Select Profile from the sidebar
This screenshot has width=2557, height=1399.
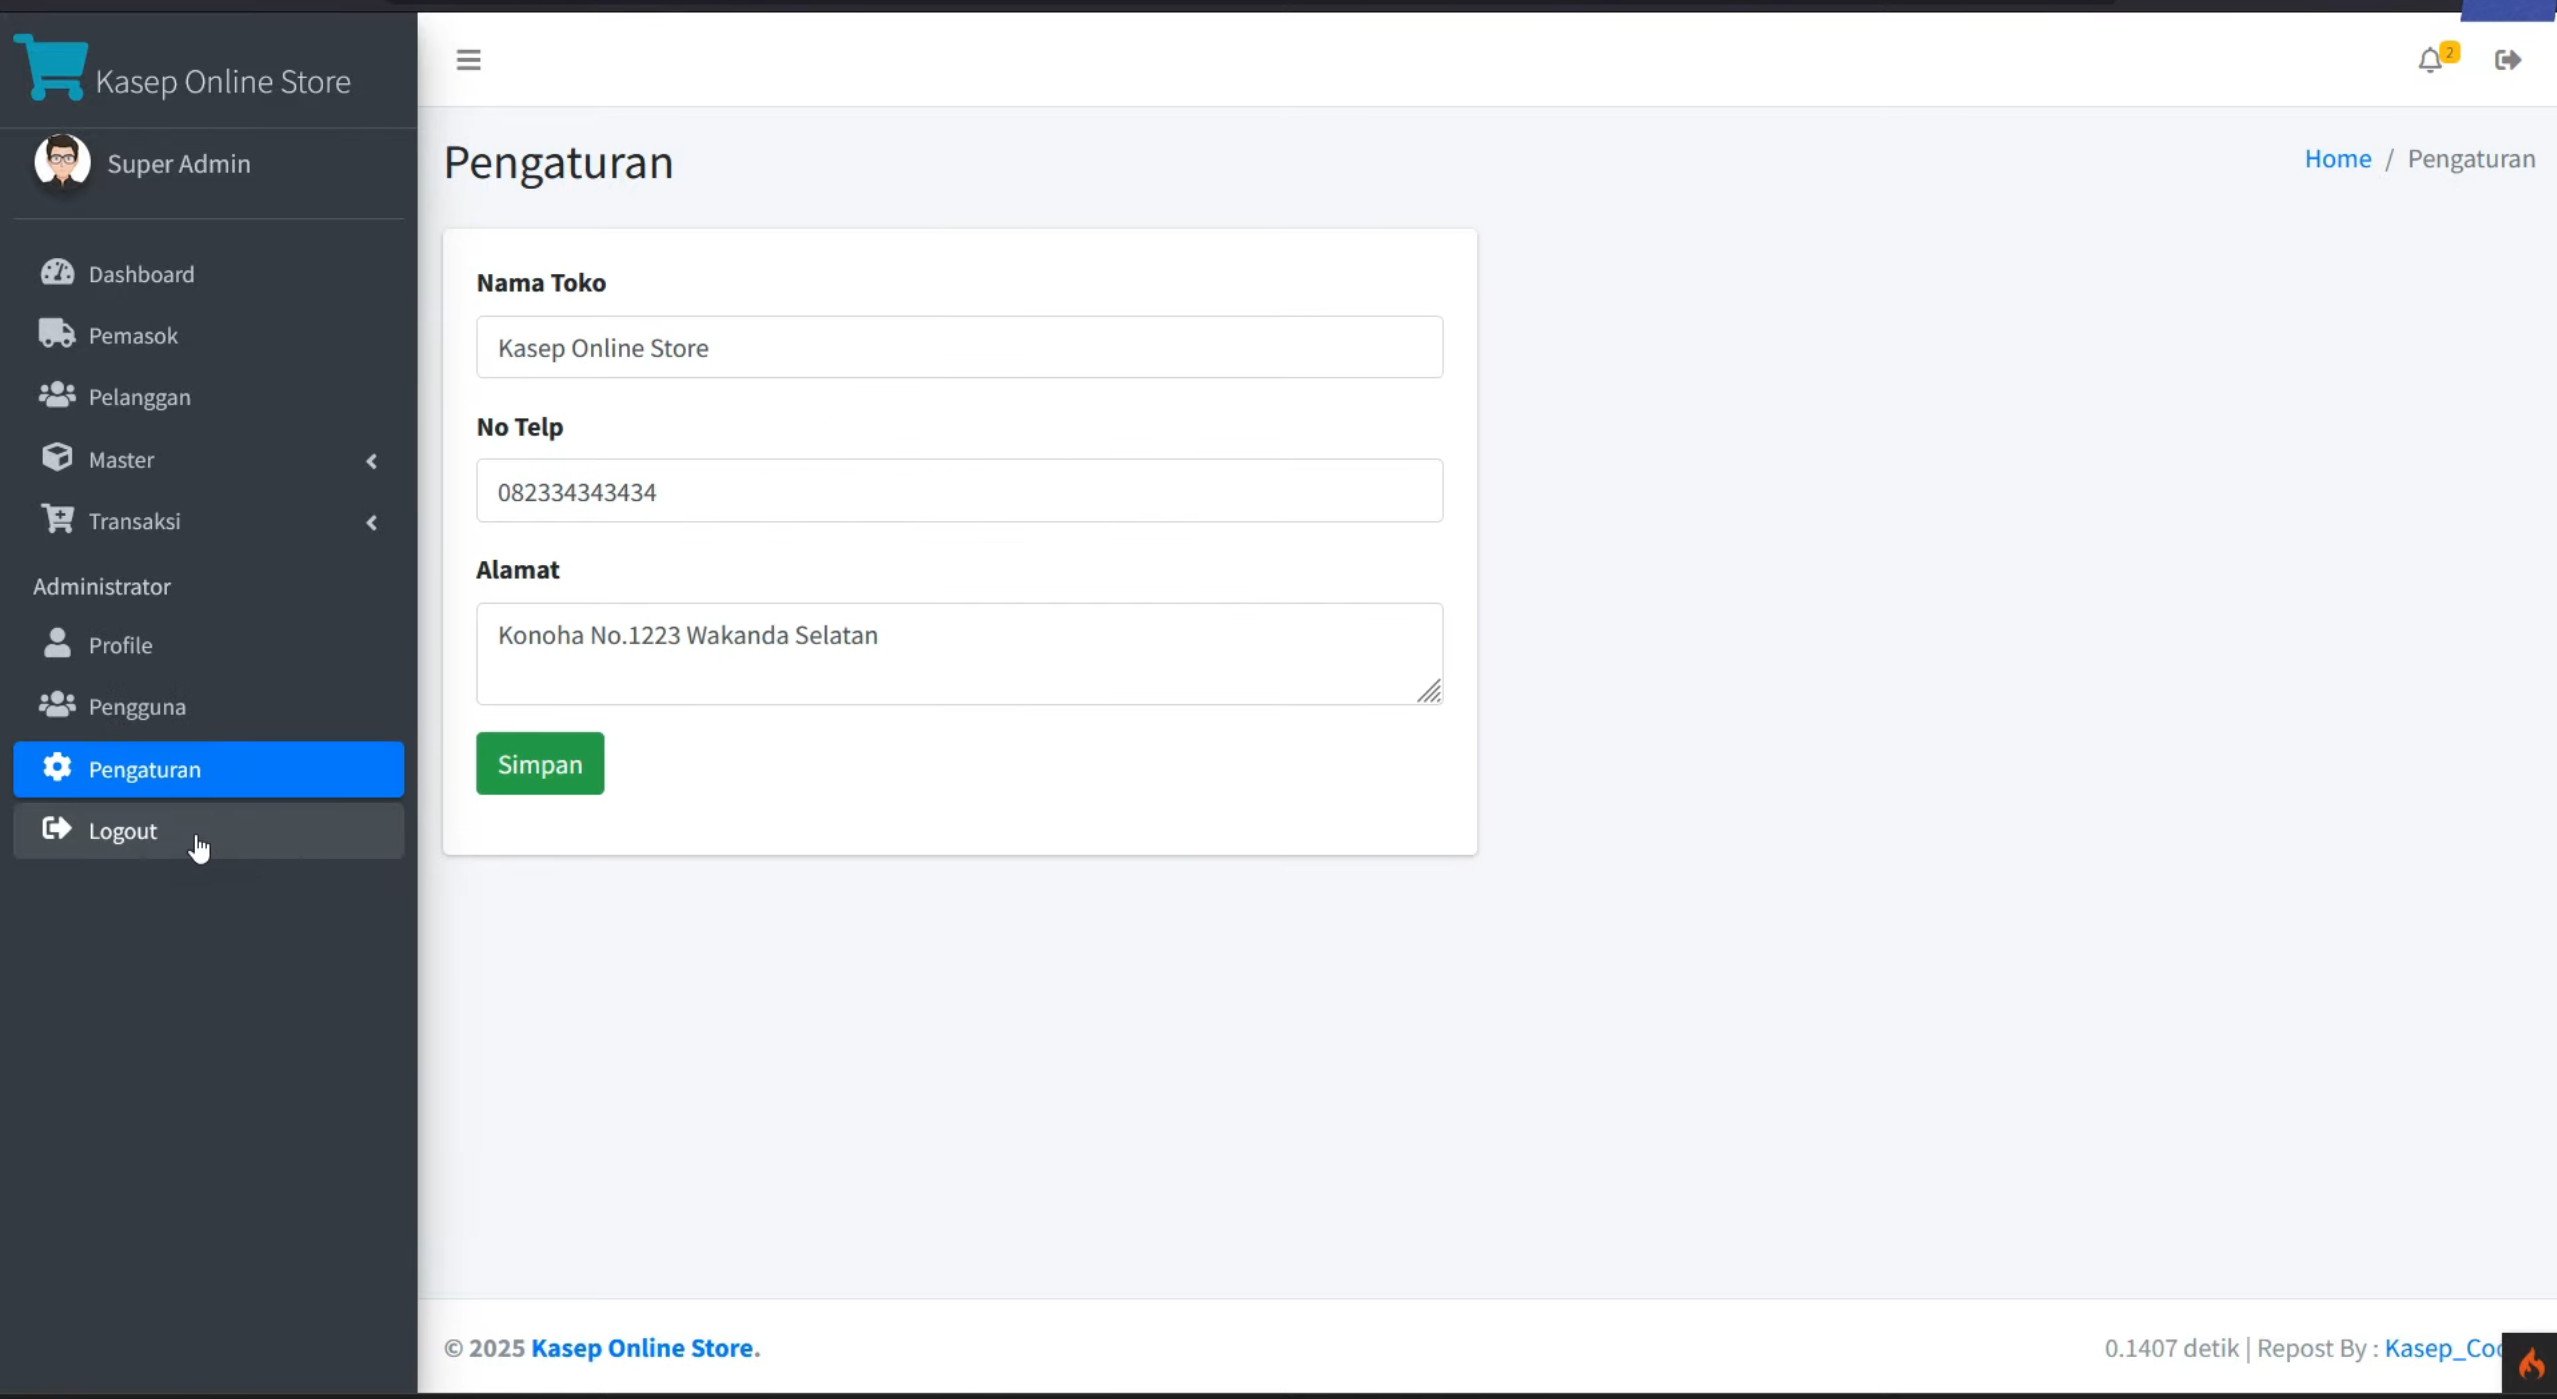click(209, 645)
